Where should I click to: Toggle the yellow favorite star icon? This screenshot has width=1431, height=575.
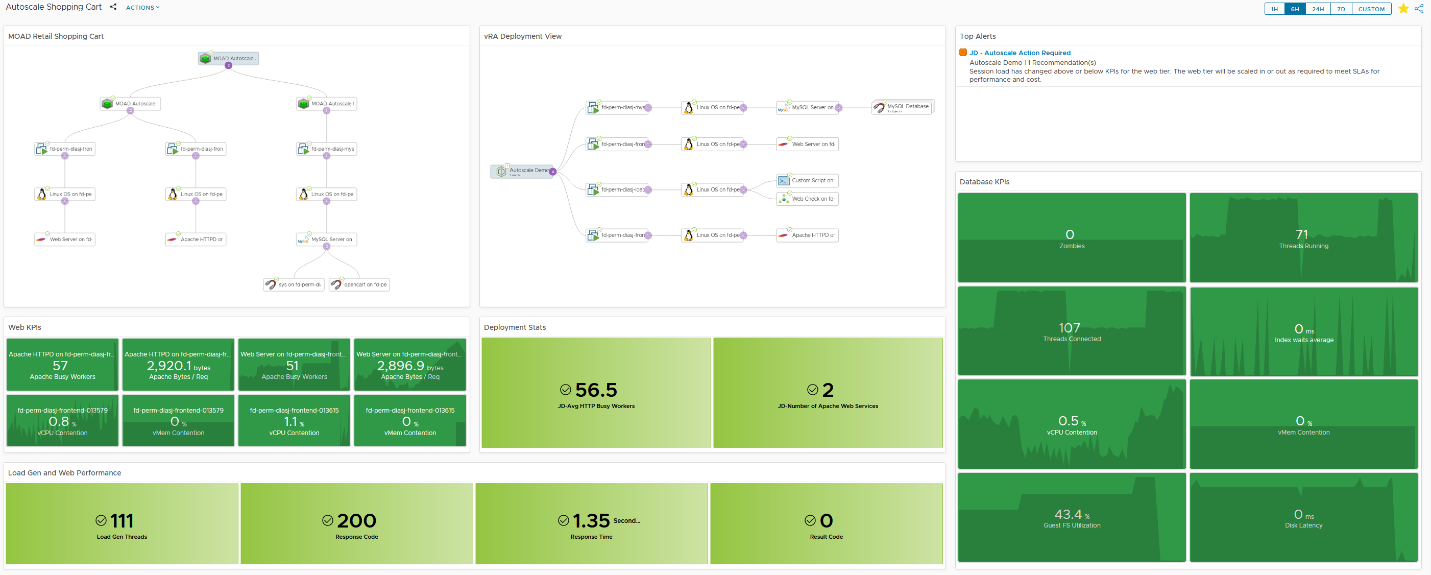(x=1403, y=8)
